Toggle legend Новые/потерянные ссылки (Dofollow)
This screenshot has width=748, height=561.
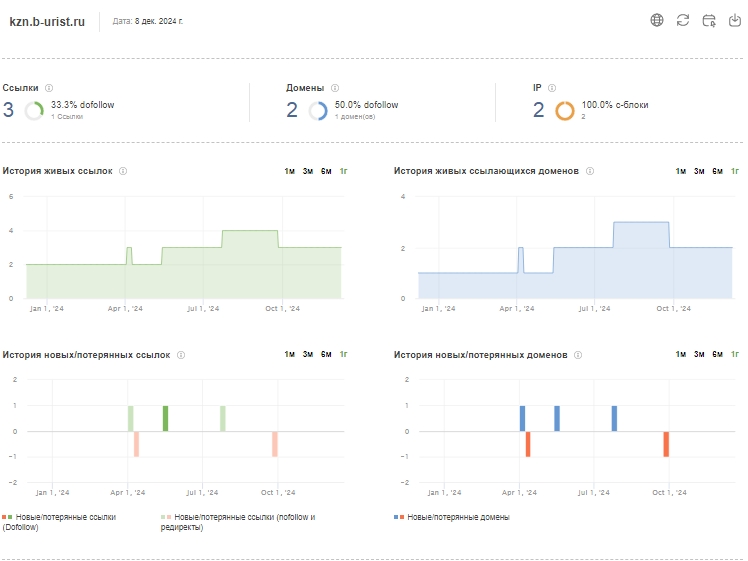tap(59, 522)
